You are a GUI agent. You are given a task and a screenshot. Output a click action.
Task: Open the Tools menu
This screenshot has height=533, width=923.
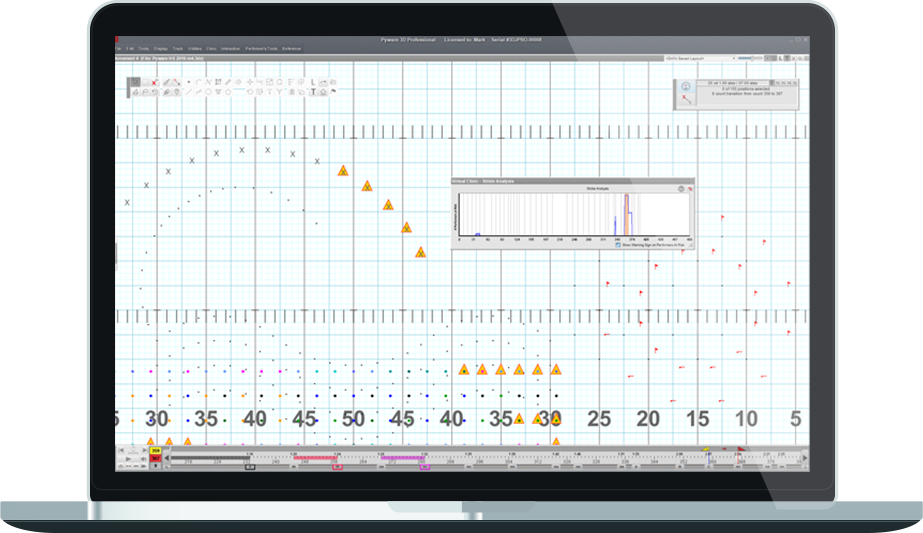144,48
